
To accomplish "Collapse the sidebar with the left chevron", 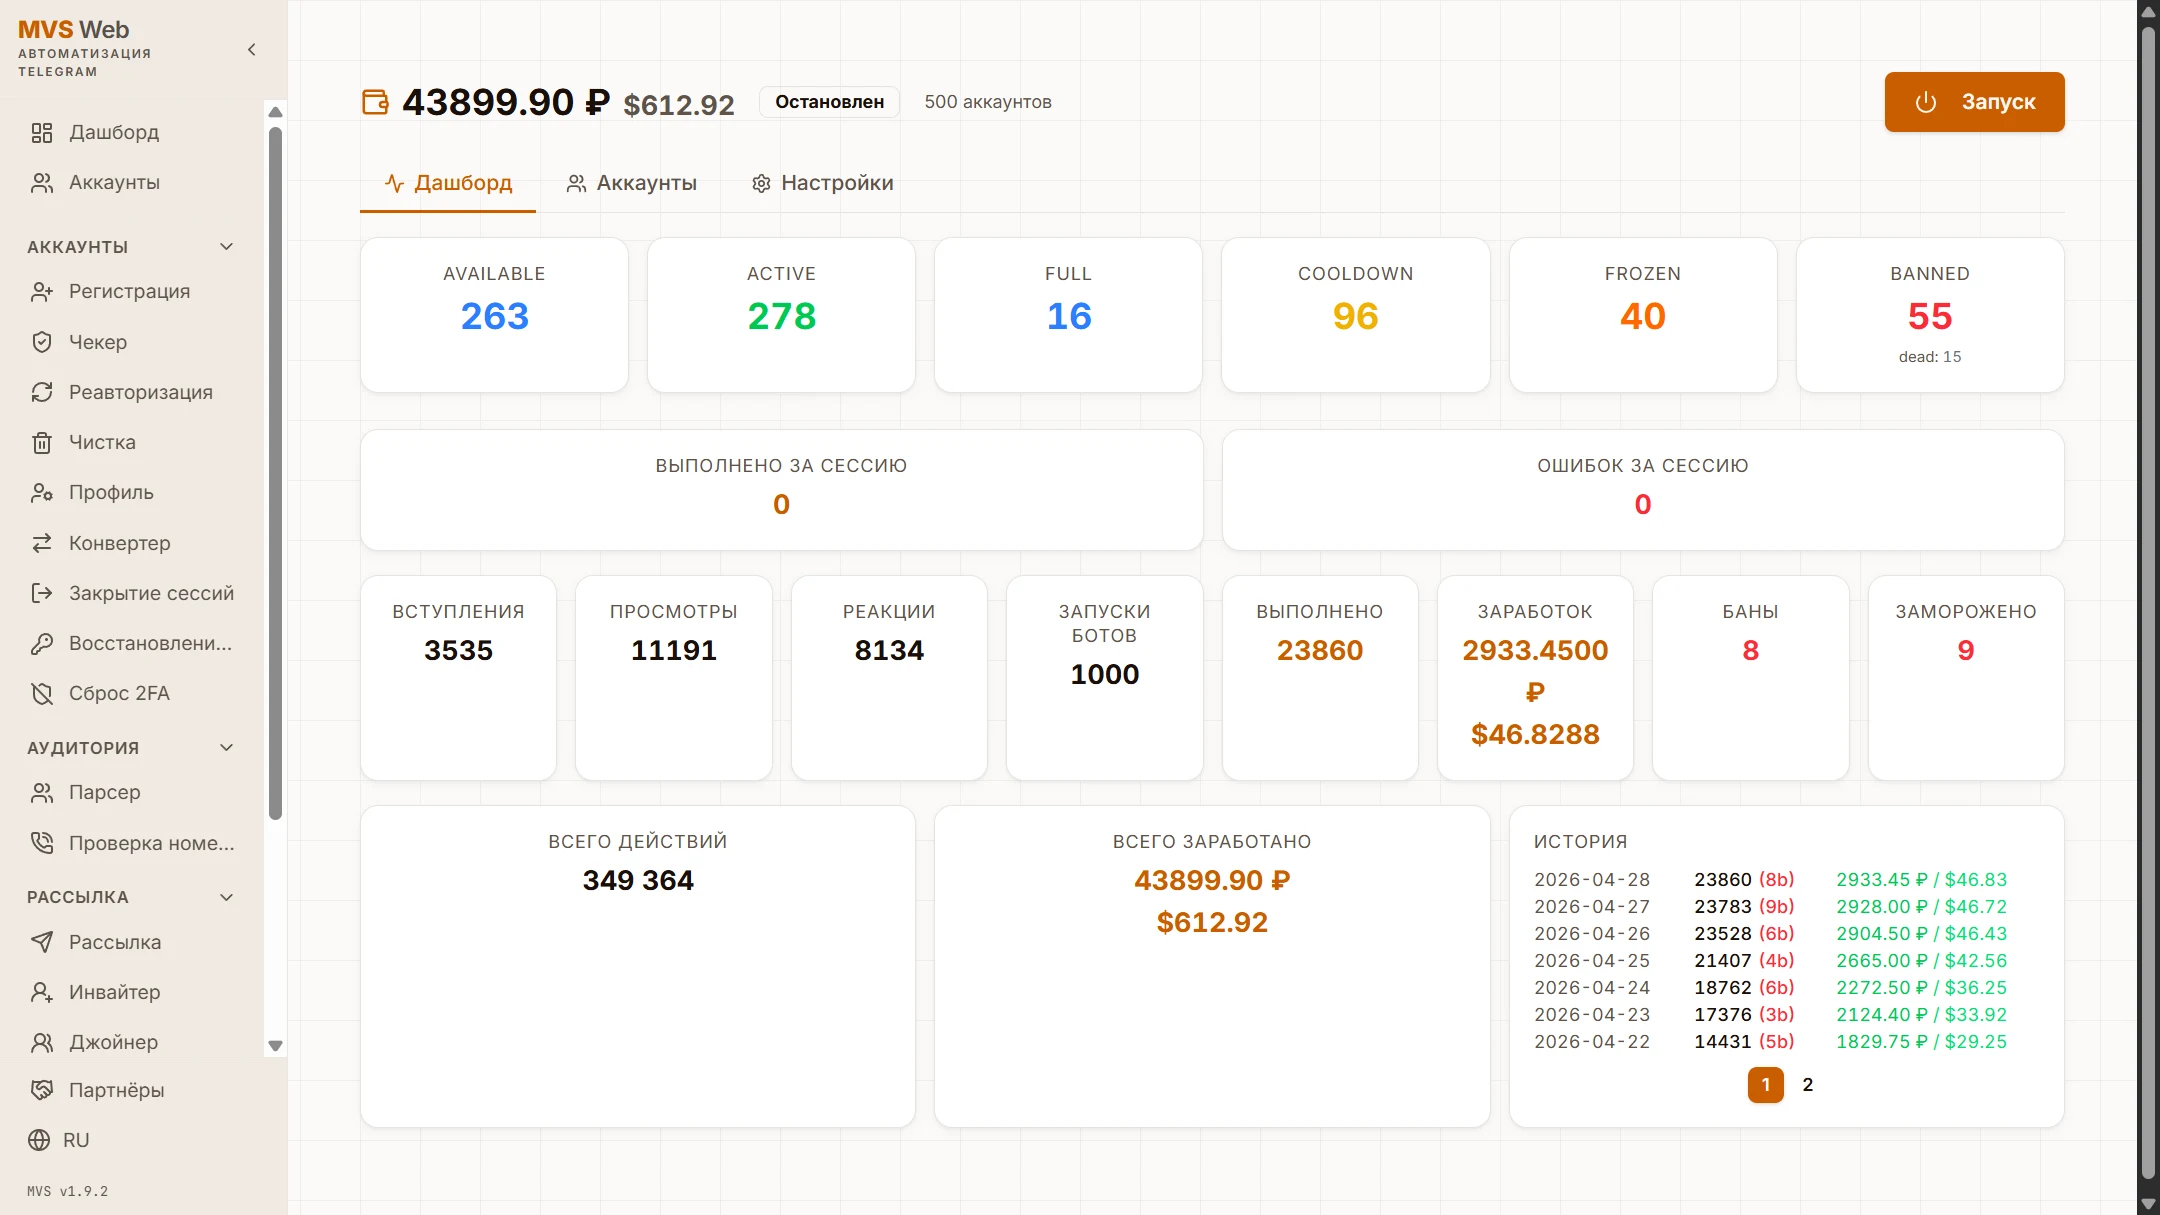I will (252, 50).
